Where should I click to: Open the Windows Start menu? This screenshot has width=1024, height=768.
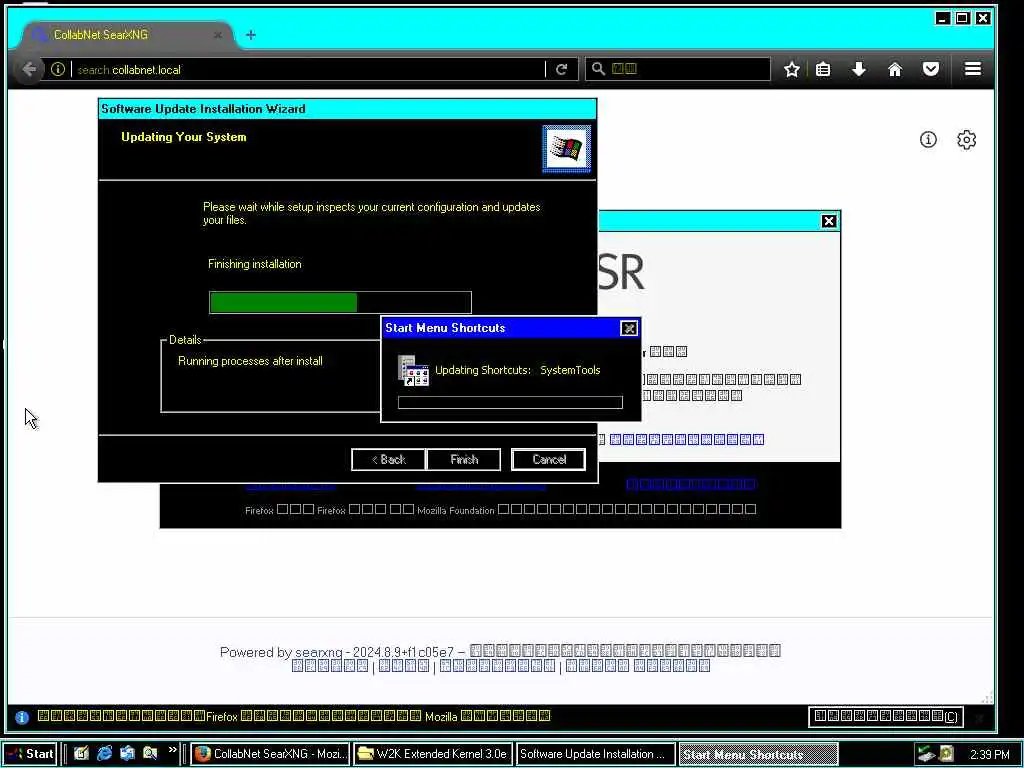(31, 754)
